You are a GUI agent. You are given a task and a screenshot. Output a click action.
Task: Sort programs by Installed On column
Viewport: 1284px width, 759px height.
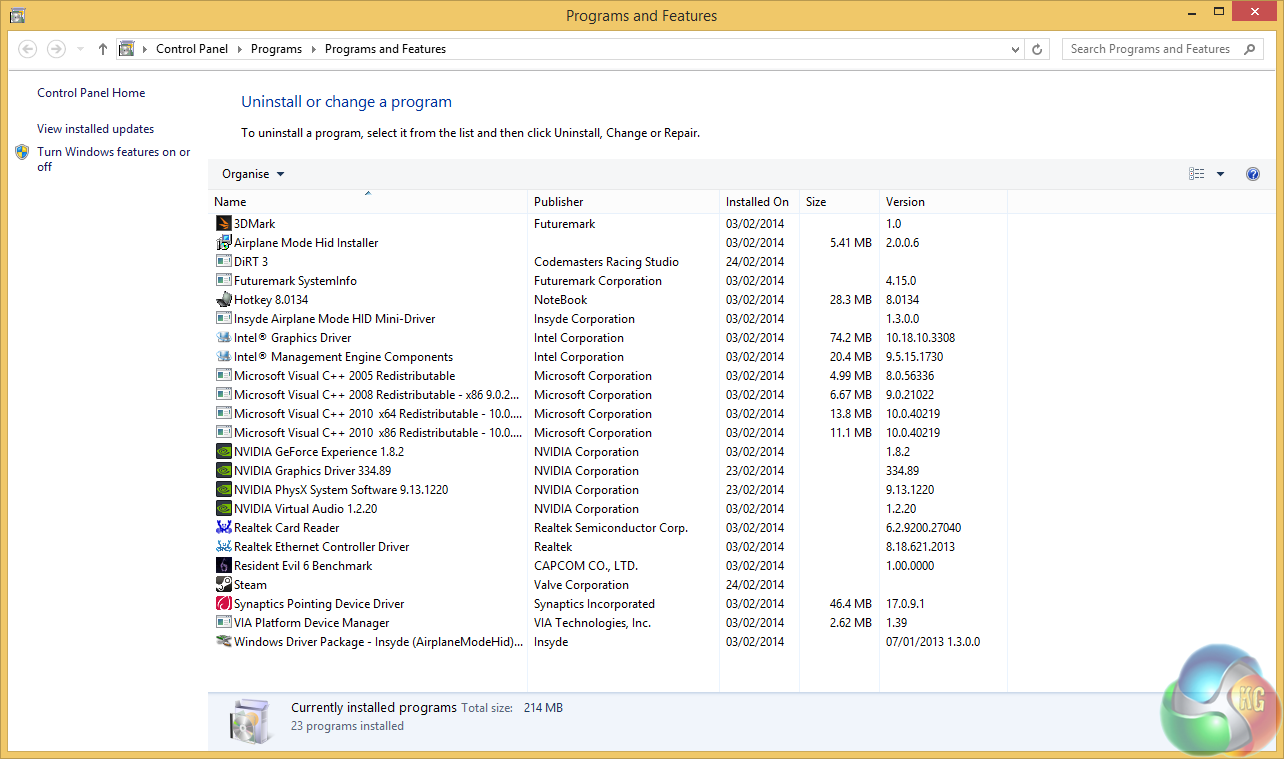[757, 202]
